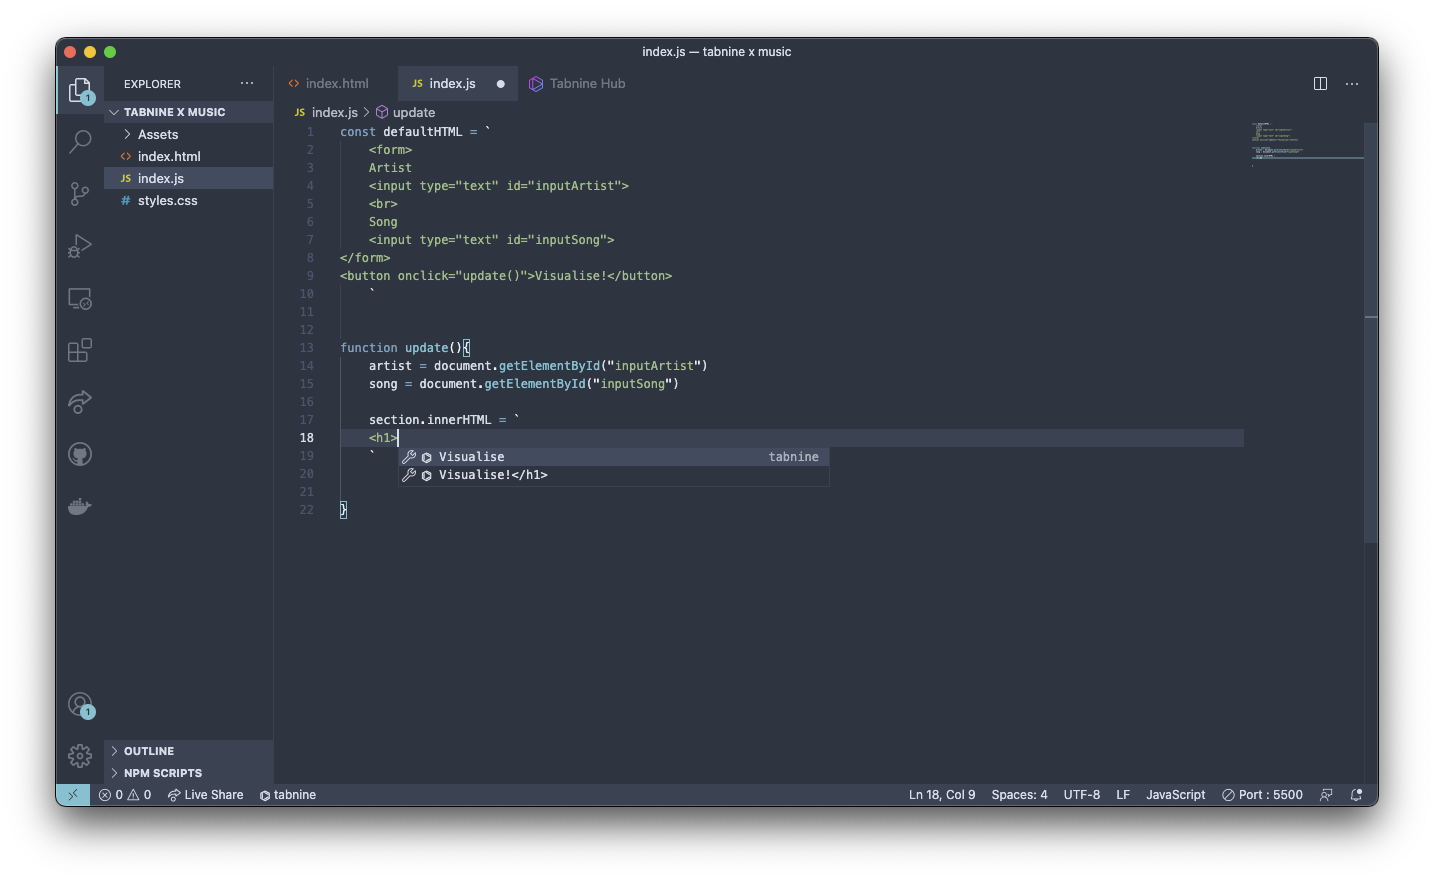
Task: Open the Run and Debug panel
Action: pos(79,246)
